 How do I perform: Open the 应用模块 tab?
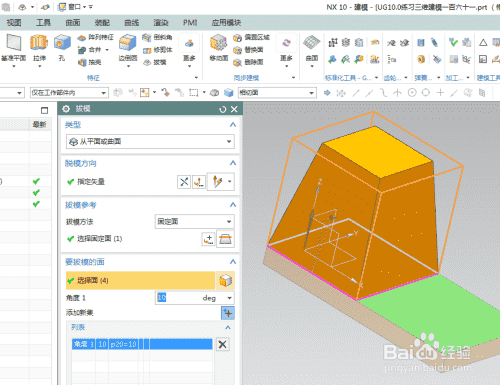click(x=226, y=23)
